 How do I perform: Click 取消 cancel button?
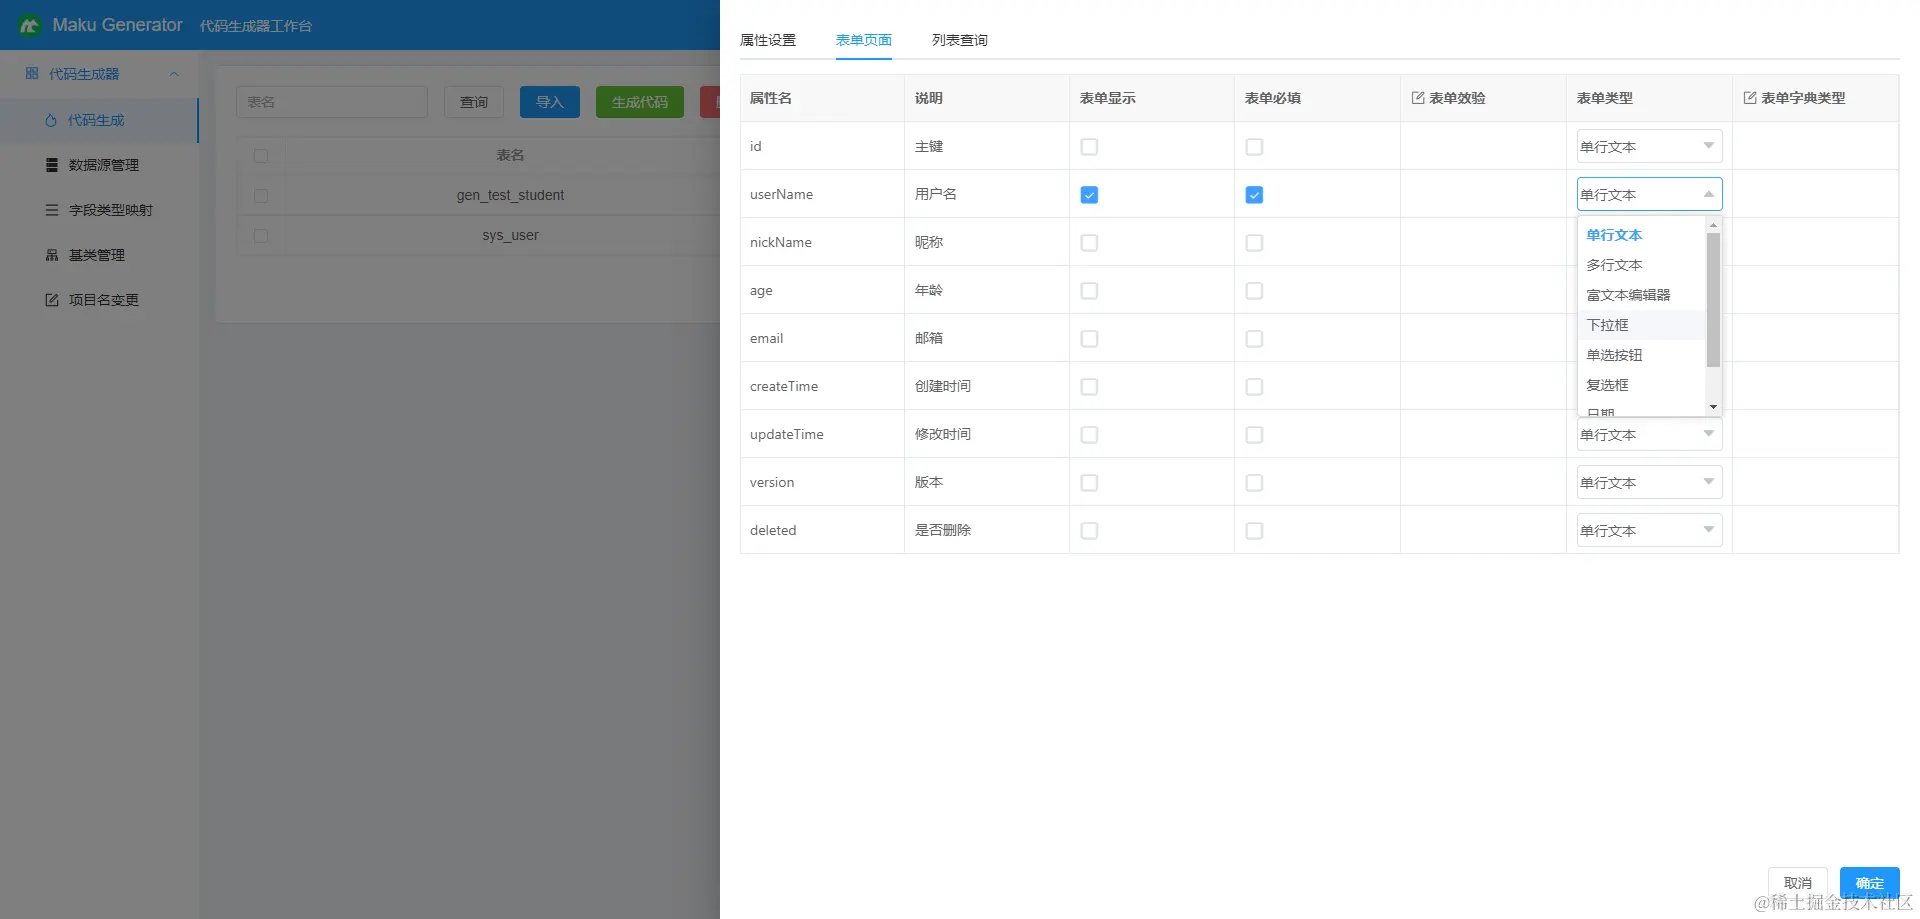click(x=1797, y=883)
